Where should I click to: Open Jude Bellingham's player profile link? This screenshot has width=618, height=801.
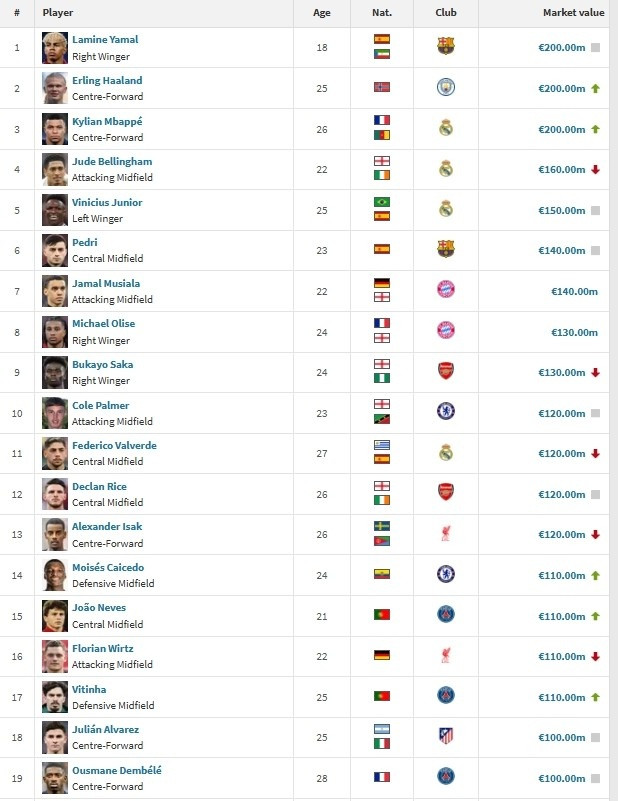[112, 162]
